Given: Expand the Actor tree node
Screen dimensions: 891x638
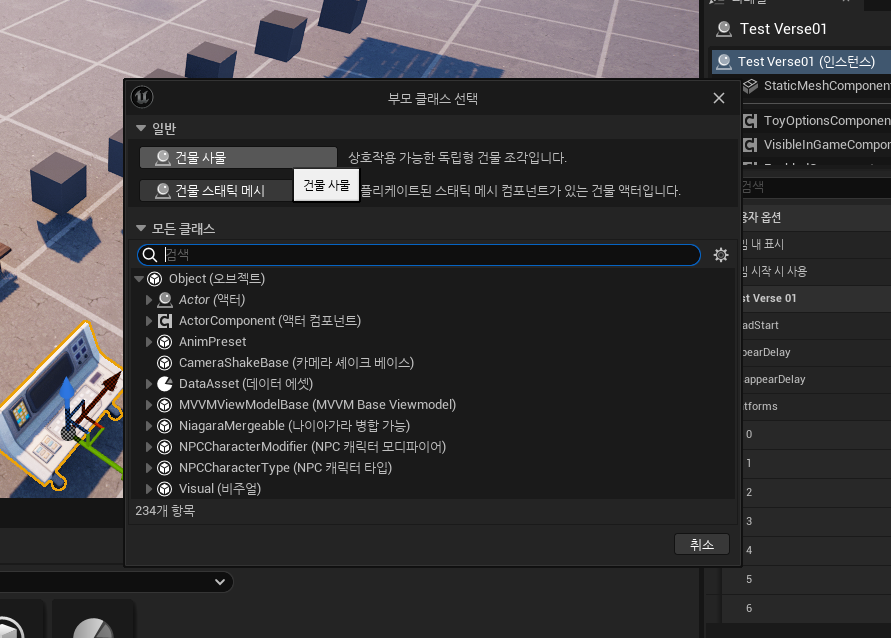Looking at the screenshot, I should (149, 300).
